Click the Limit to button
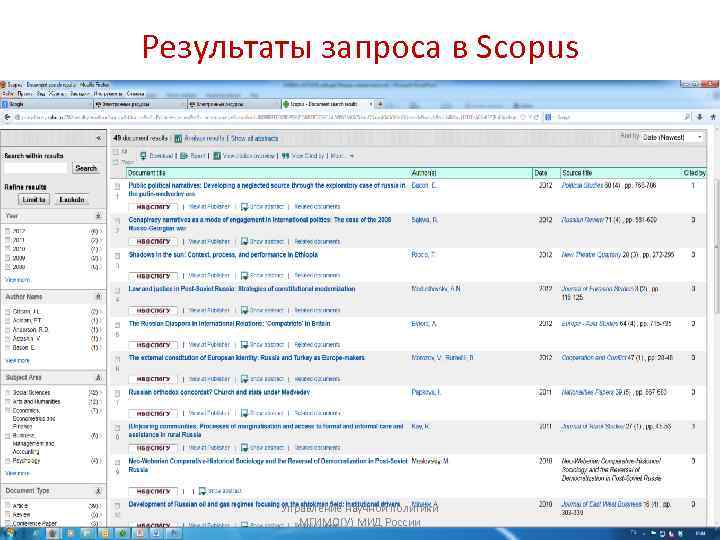 pos(34,200)
